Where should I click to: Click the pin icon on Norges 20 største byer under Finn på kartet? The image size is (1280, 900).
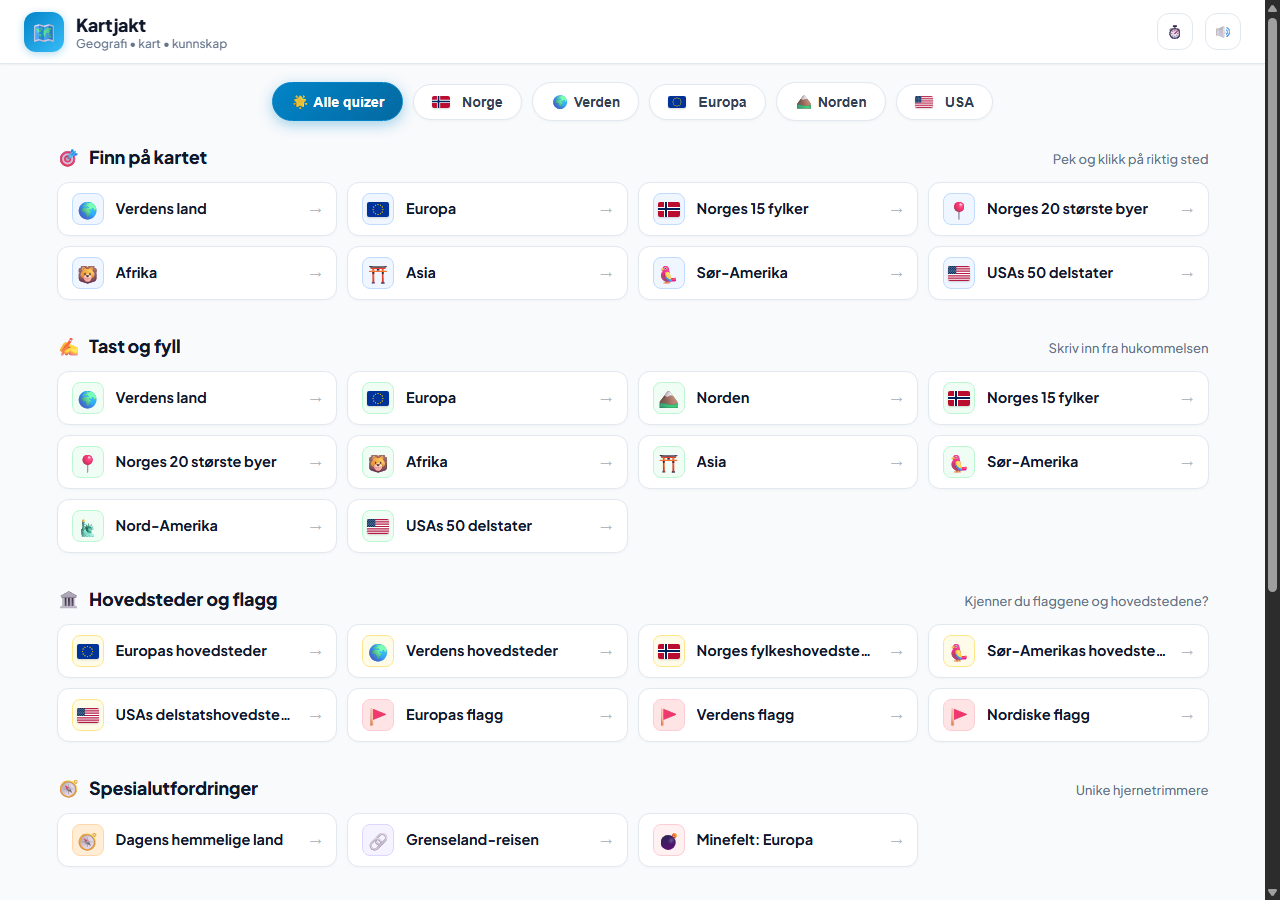pos(959,209)
